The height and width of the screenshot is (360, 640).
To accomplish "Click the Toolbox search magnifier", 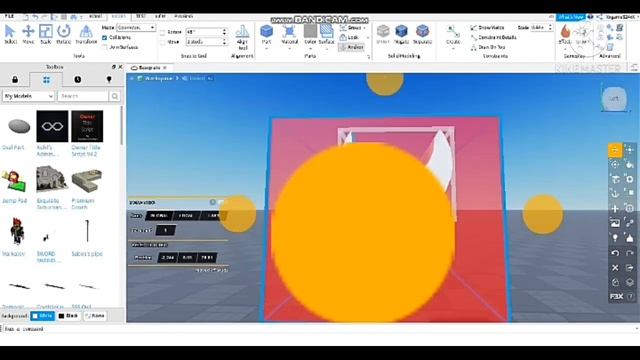I will click(x=115, y=96).
